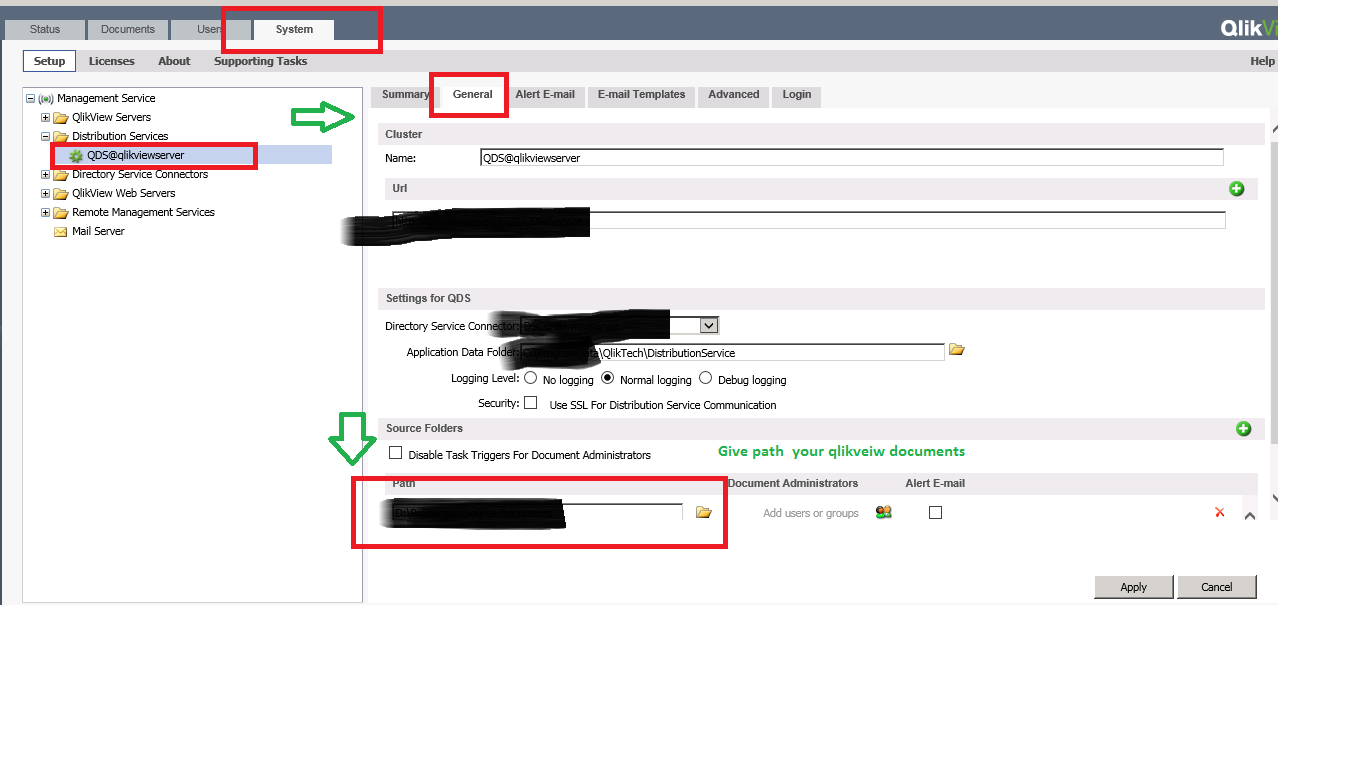Open the Help link

[1263, 61]
